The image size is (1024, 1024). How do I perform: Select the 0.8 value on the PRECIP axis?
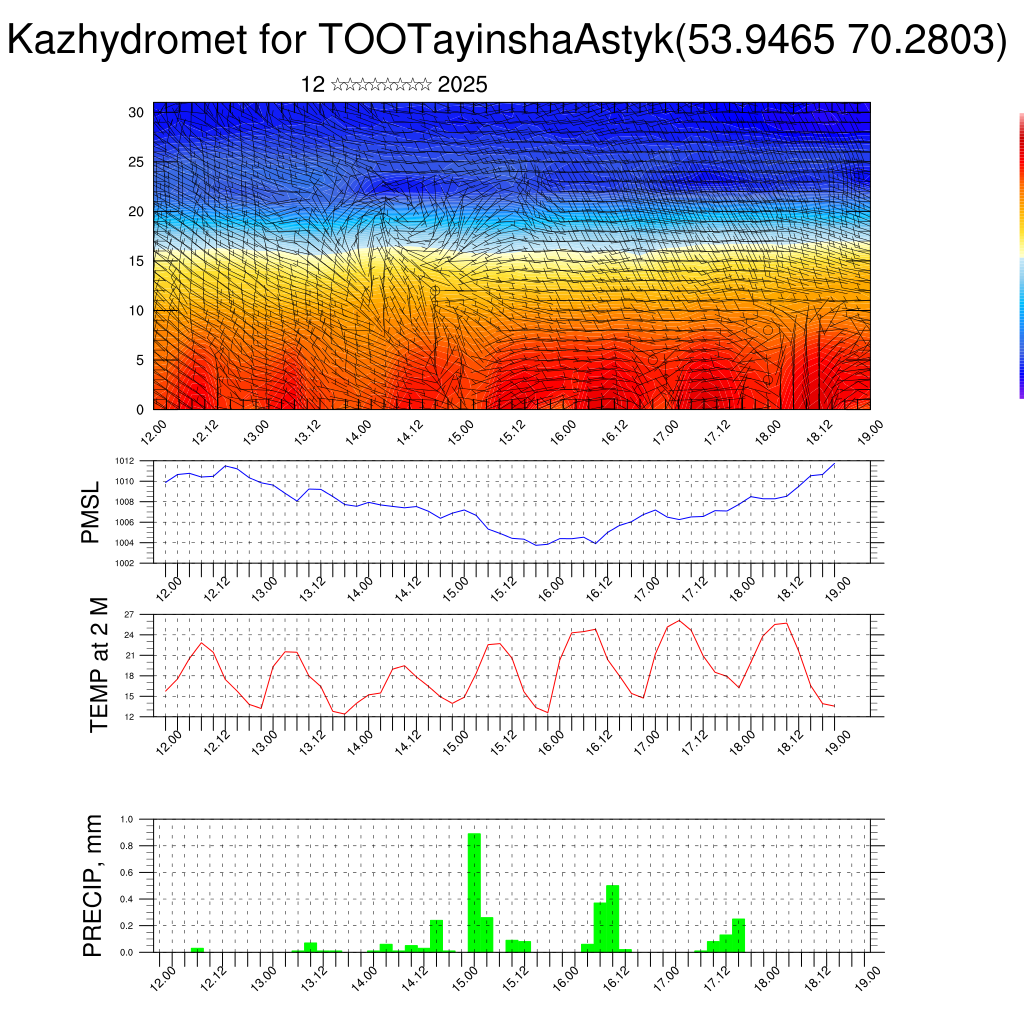[x=127, y=846]
